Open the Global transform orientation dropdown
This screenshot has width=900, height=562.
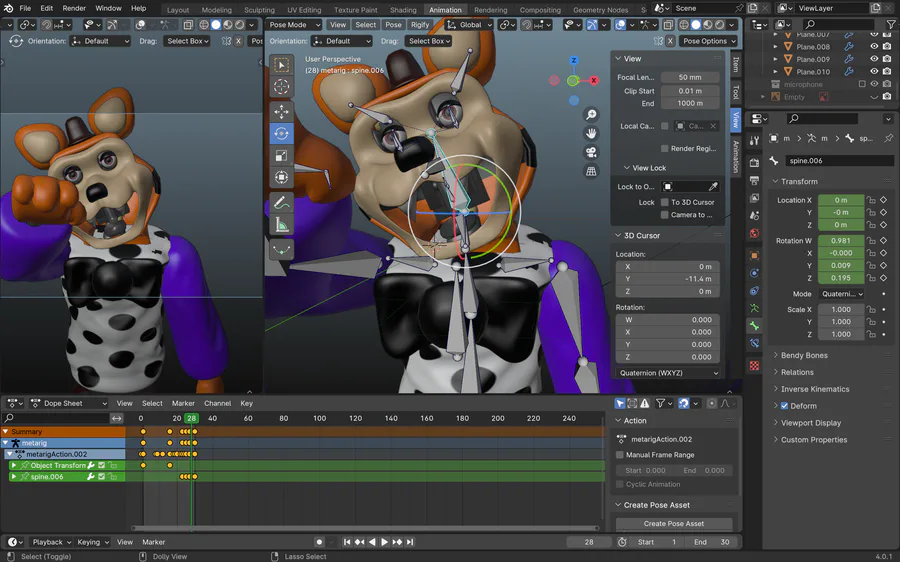(x=470, y=25)
